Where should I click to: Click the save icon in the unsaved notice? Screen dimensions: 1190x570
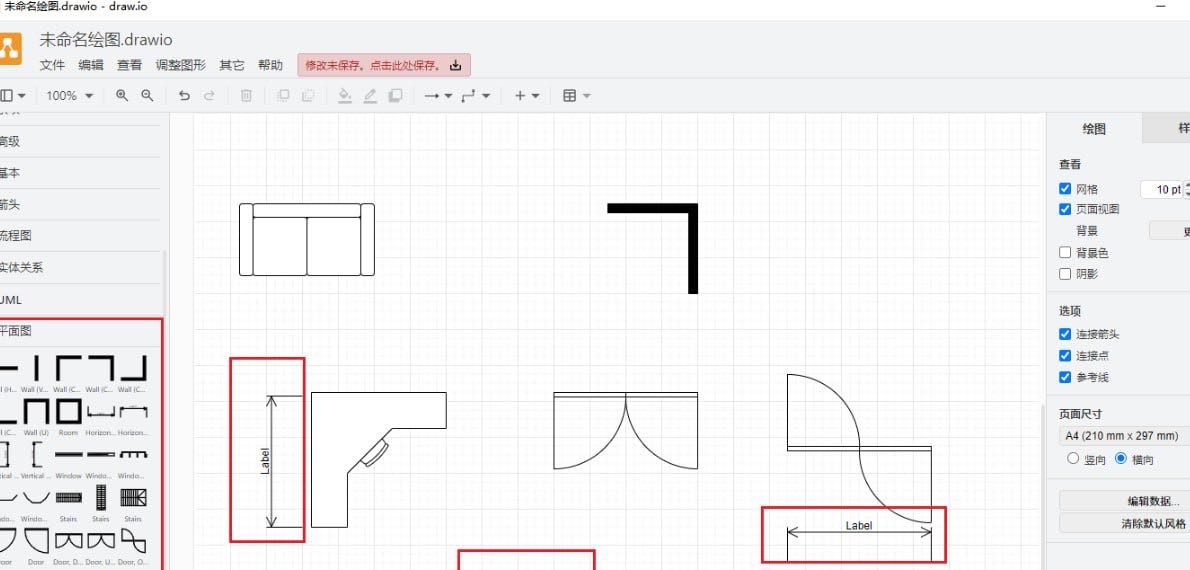(456, 66)
